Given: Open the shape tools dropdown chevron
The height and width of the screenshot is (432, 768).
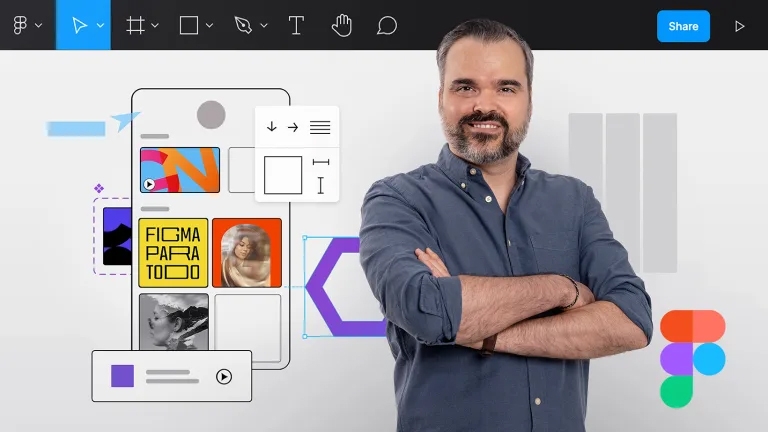Looking at the screenshot, I should (209, 27).
